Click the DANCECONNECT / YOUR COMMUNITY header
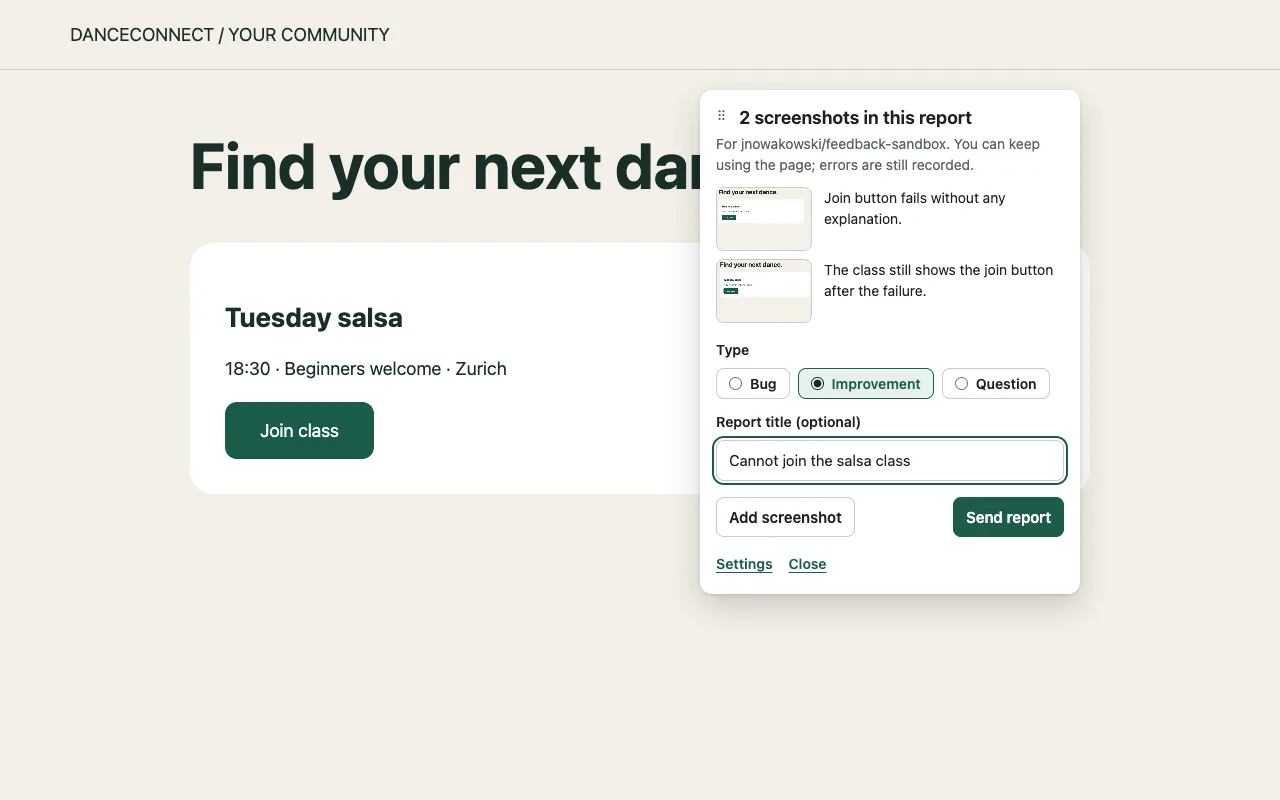 tap(230, 35)
